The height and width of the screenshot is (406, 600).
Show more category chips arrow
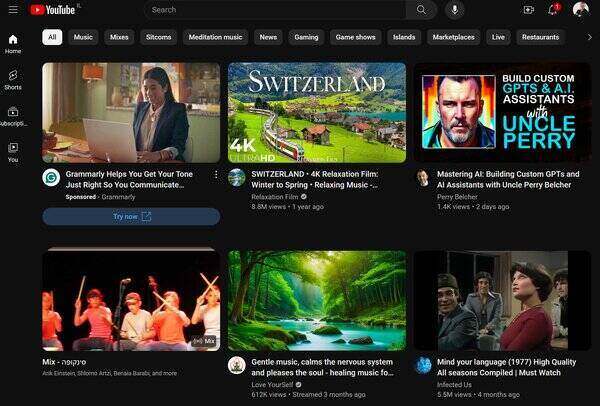(x=589, y=37)
